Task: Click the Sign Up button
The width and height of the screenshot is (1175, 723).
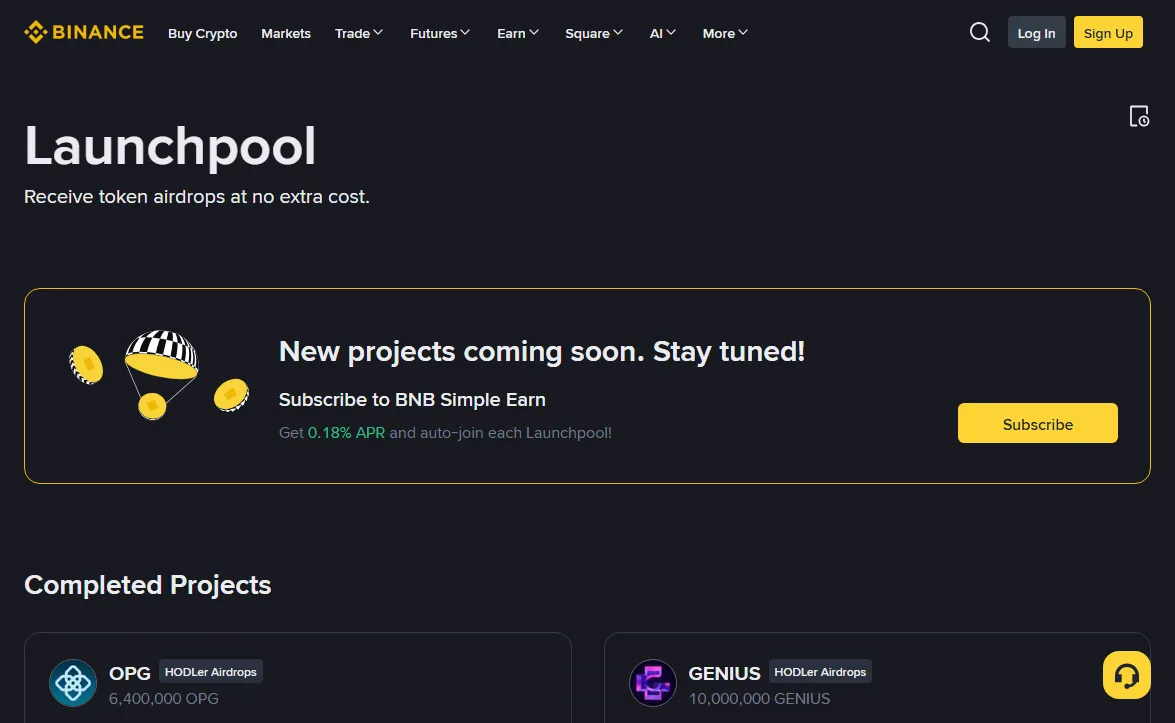Action: click(x=1108, y=32)
